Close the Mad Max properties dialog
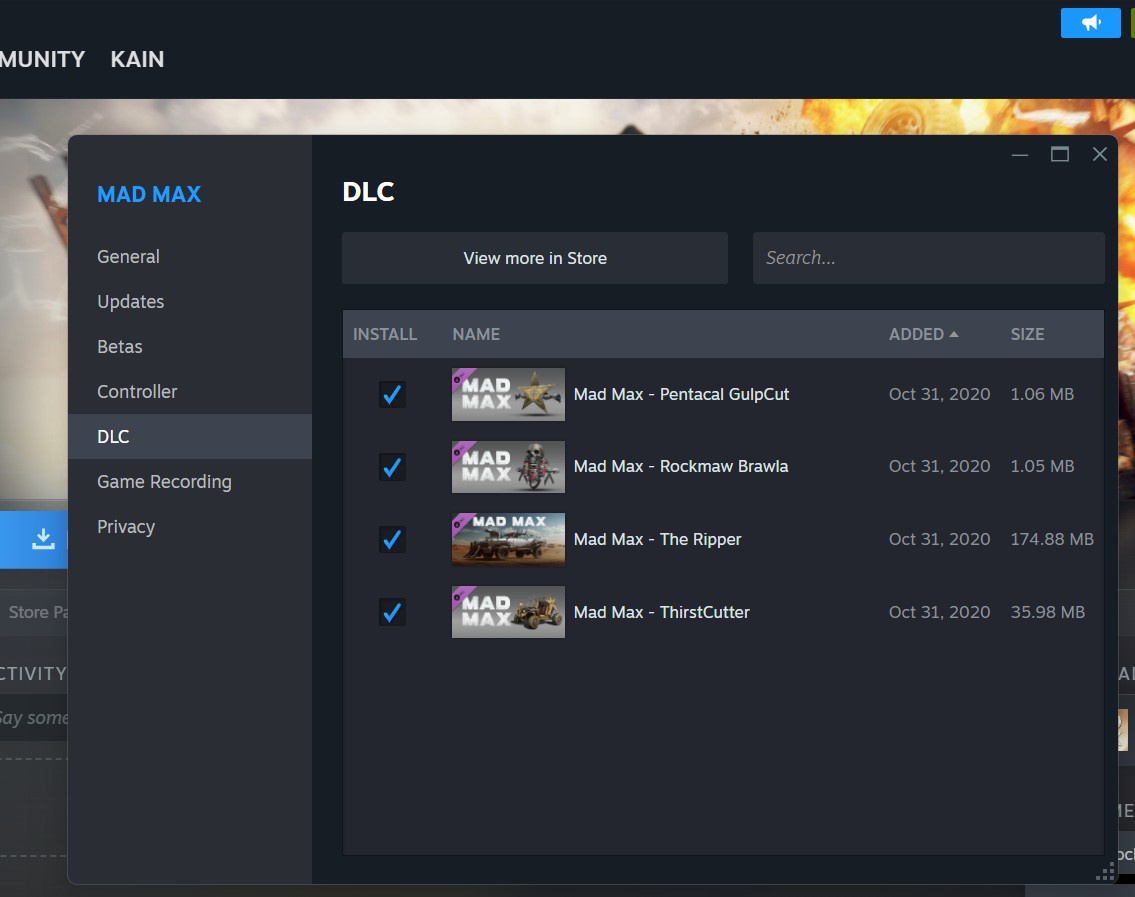Viewport: 1135px width, 897px height. pyautogui.click(x=1100, y=154)
